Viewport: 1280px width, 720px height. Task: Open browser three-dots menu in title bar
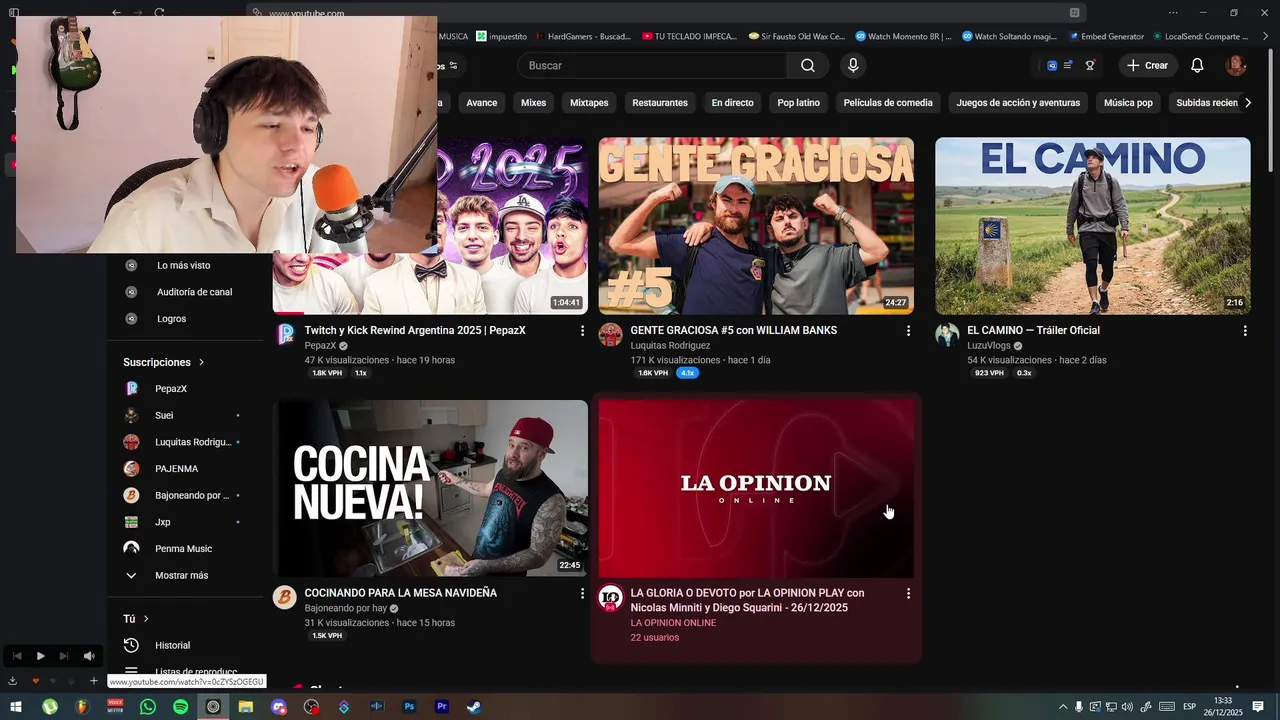1173,13
